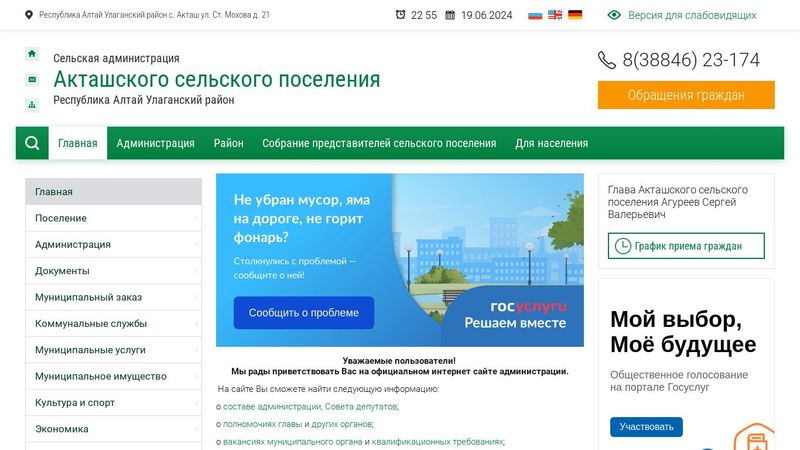The image size is (800, 450).
Task: Click the eye icon for visually impaired version
Action: coord(614,15)
